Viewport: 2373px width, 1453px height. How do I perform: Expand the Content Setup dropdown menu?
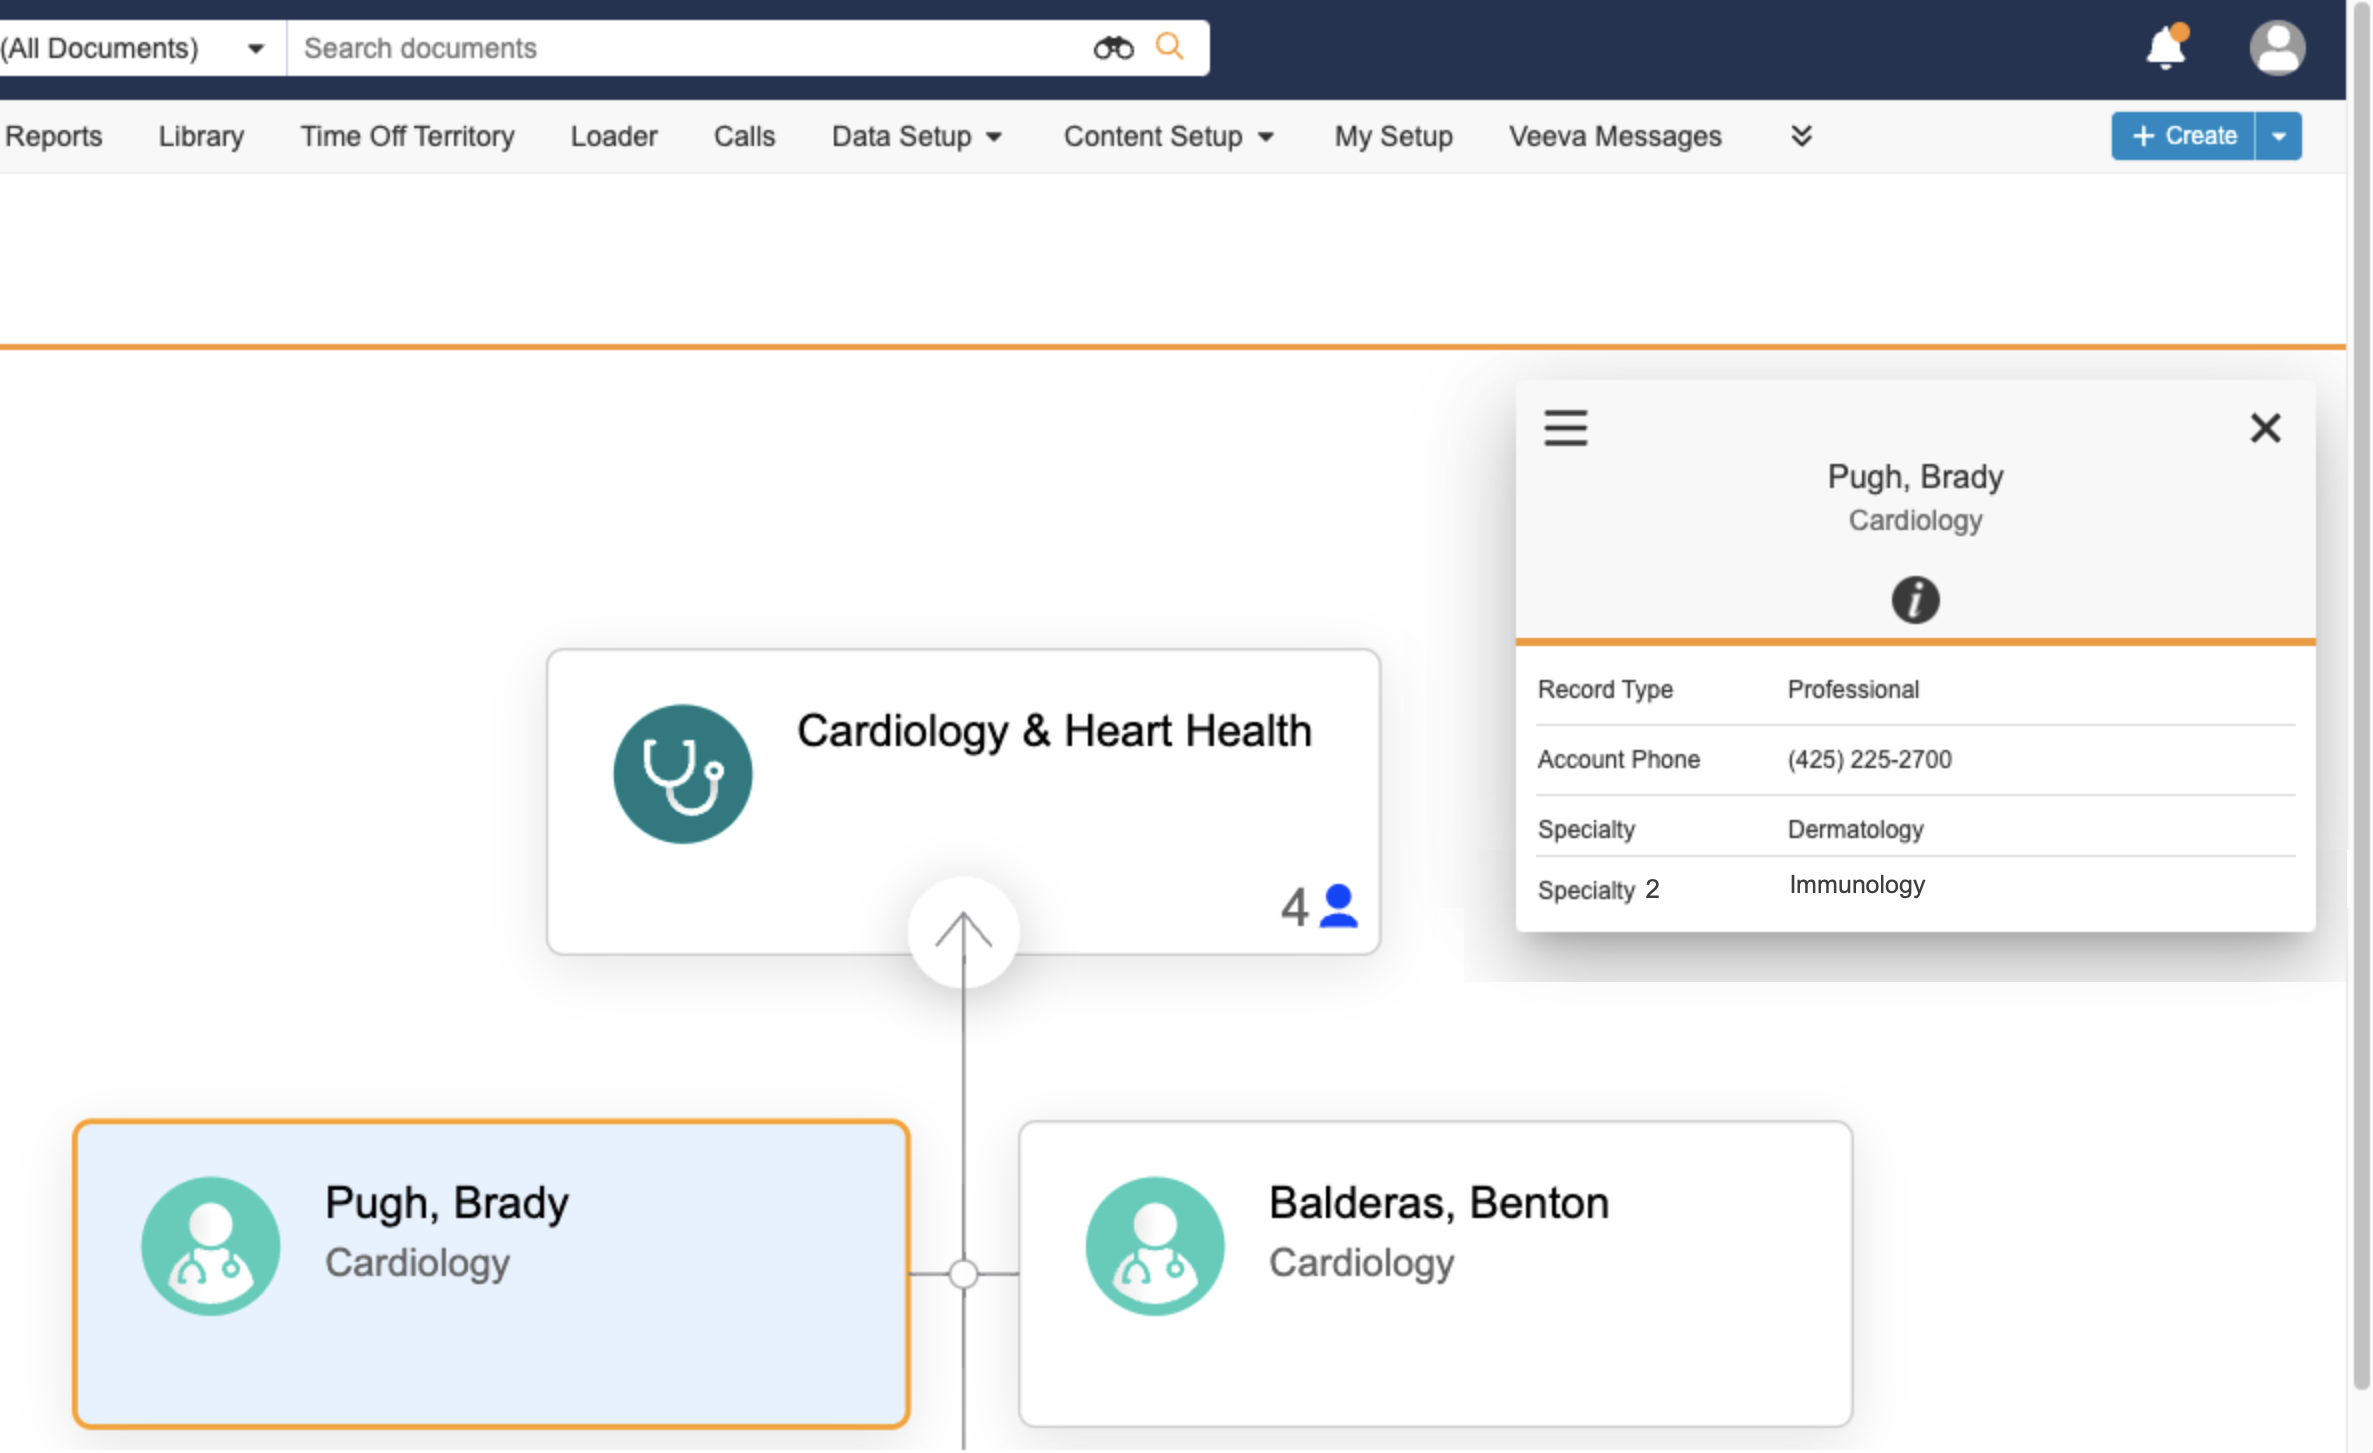click(1168, 136)
